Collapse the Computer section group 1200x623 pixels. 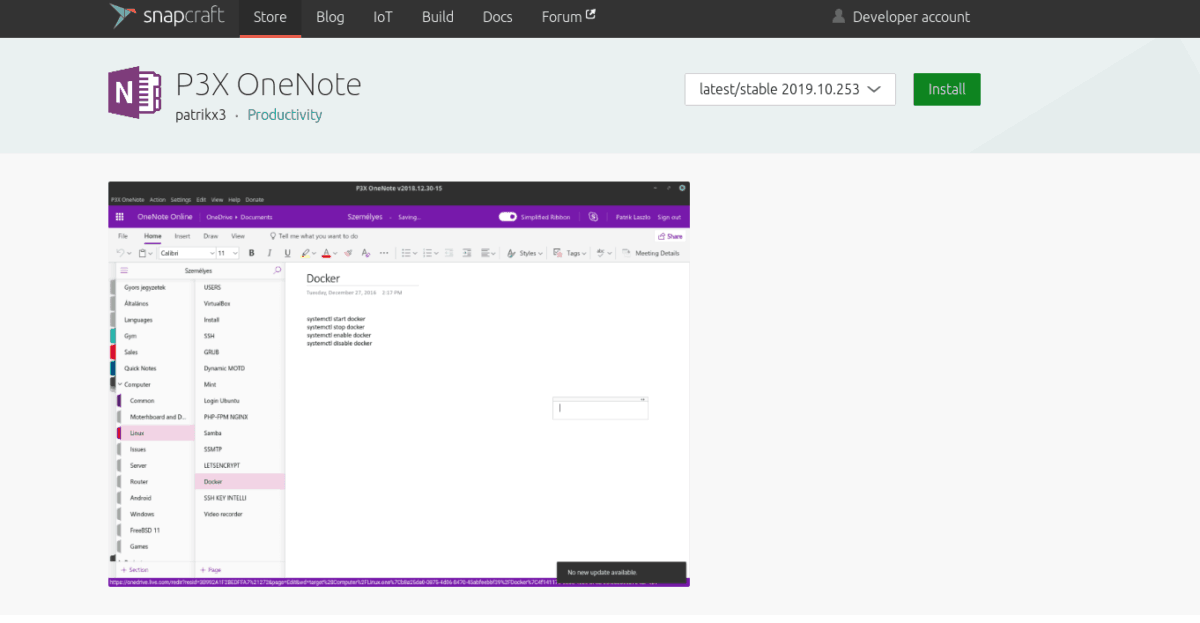pyautogui.click(x=120, y=384)
